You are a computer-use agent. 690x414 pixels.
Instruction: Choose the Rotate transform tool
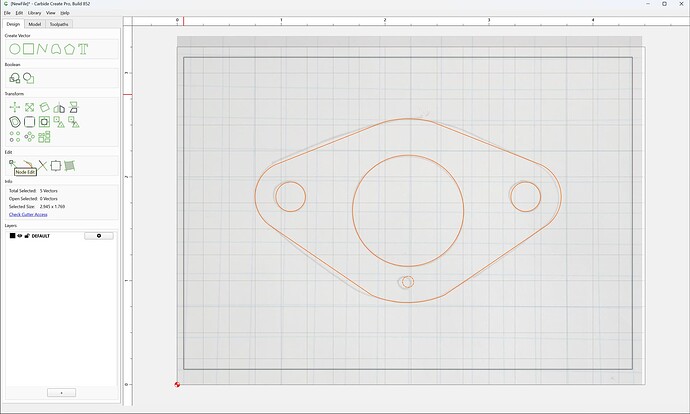[44, 107]
